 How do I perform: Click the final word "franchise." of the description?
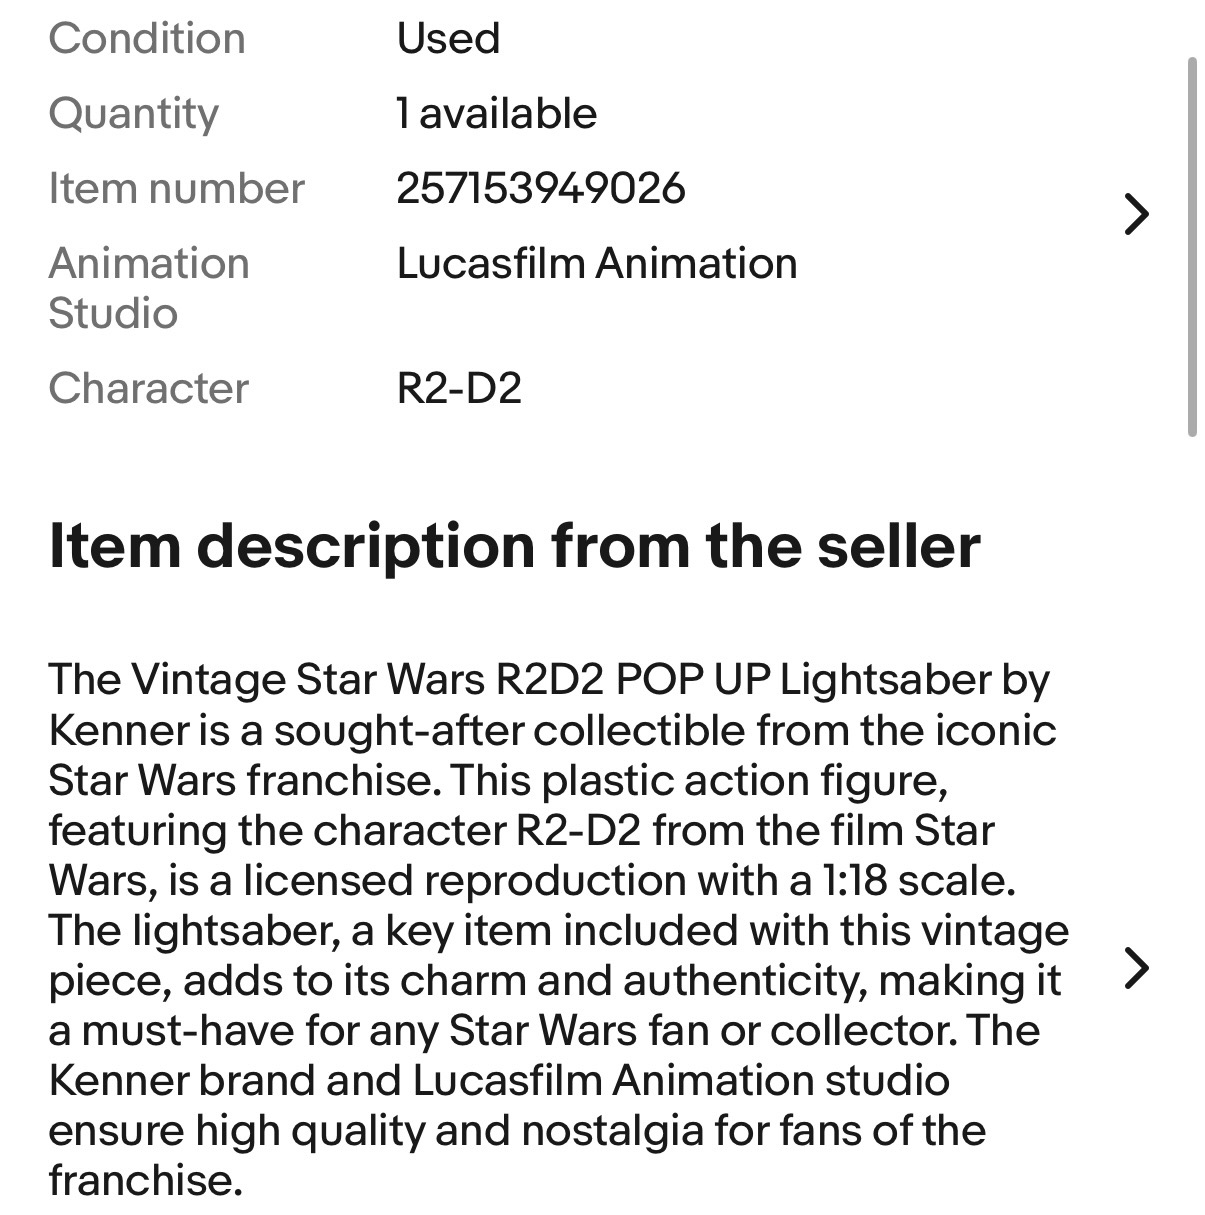146,1181
